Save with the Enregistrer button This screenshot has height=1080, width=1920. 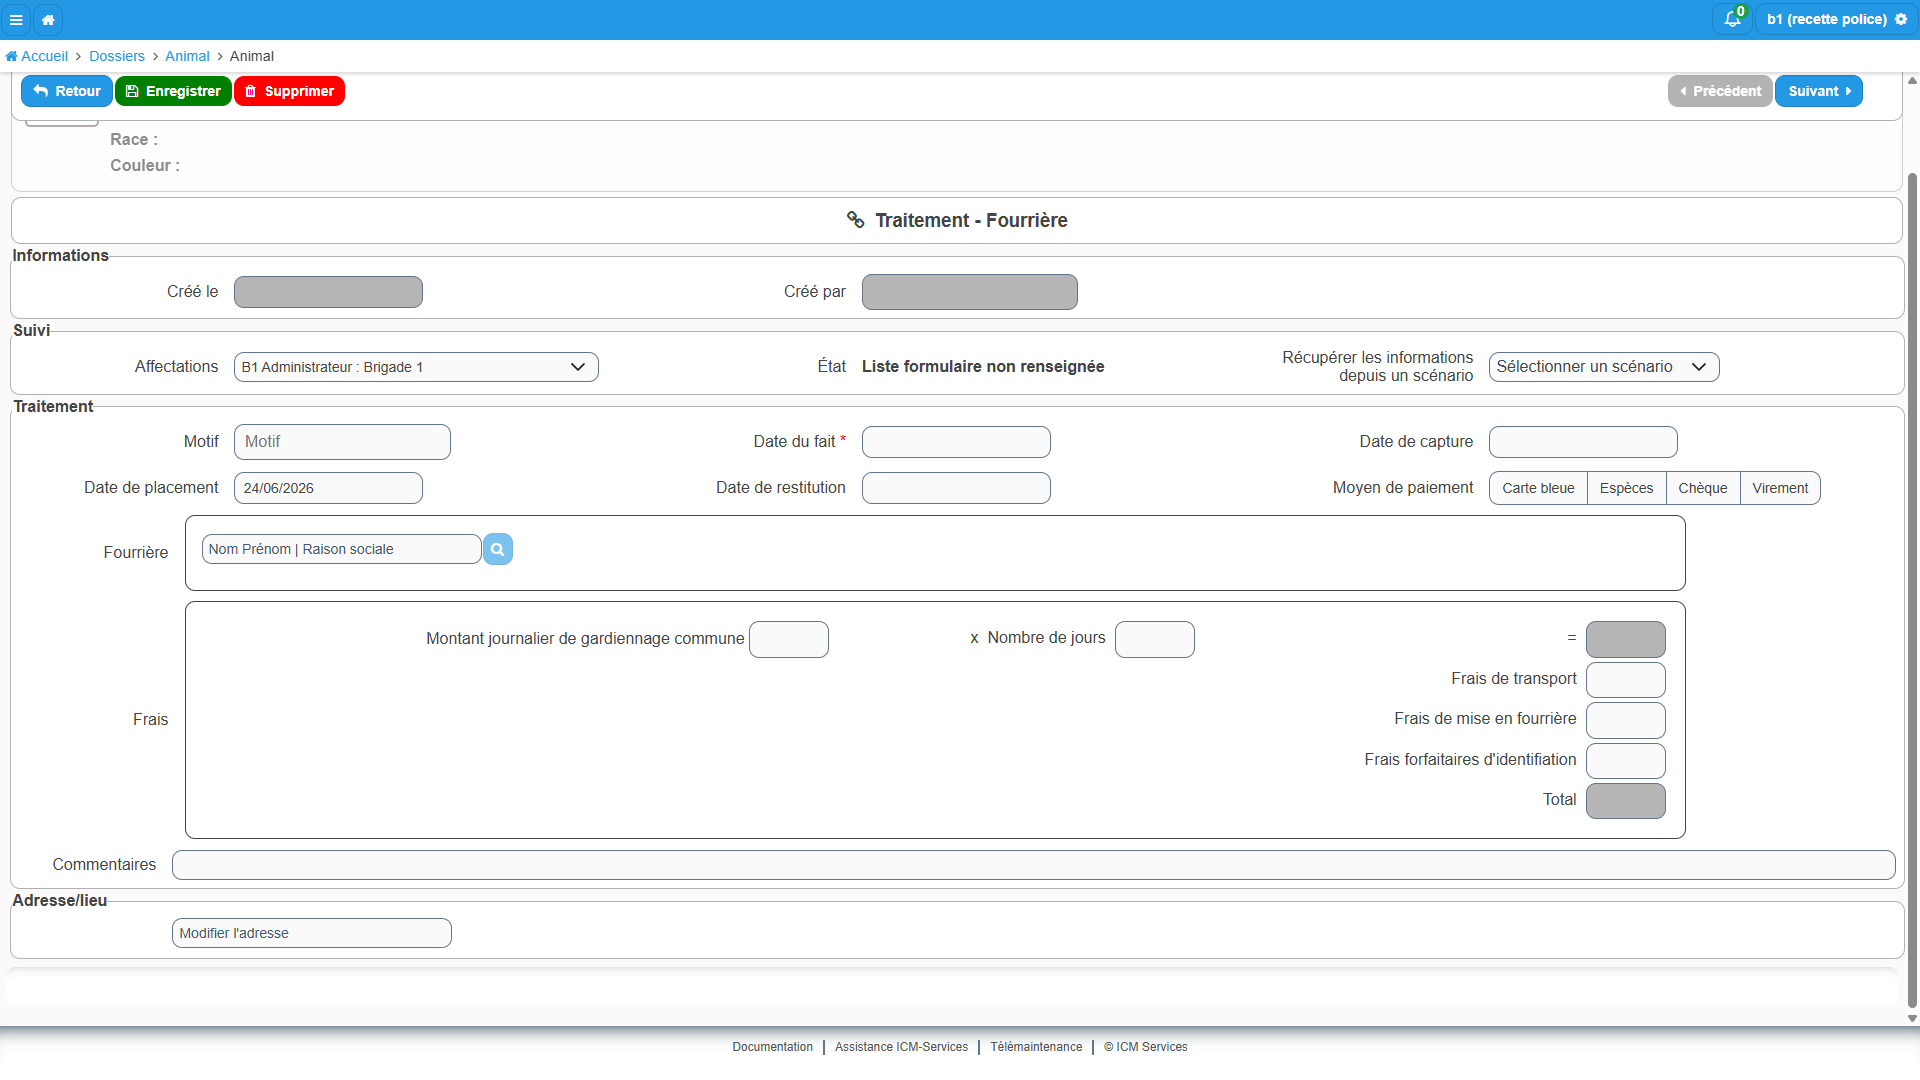tap(173, 91)
